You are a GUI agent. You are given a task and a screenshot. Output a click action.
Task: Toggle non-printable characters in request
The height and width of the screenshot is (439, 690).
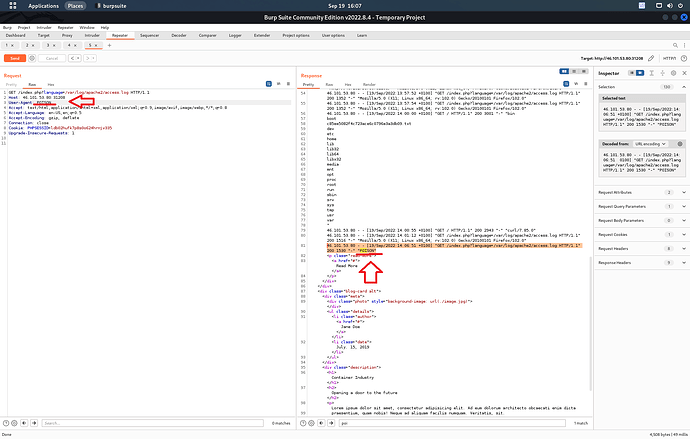click(279, 84)
